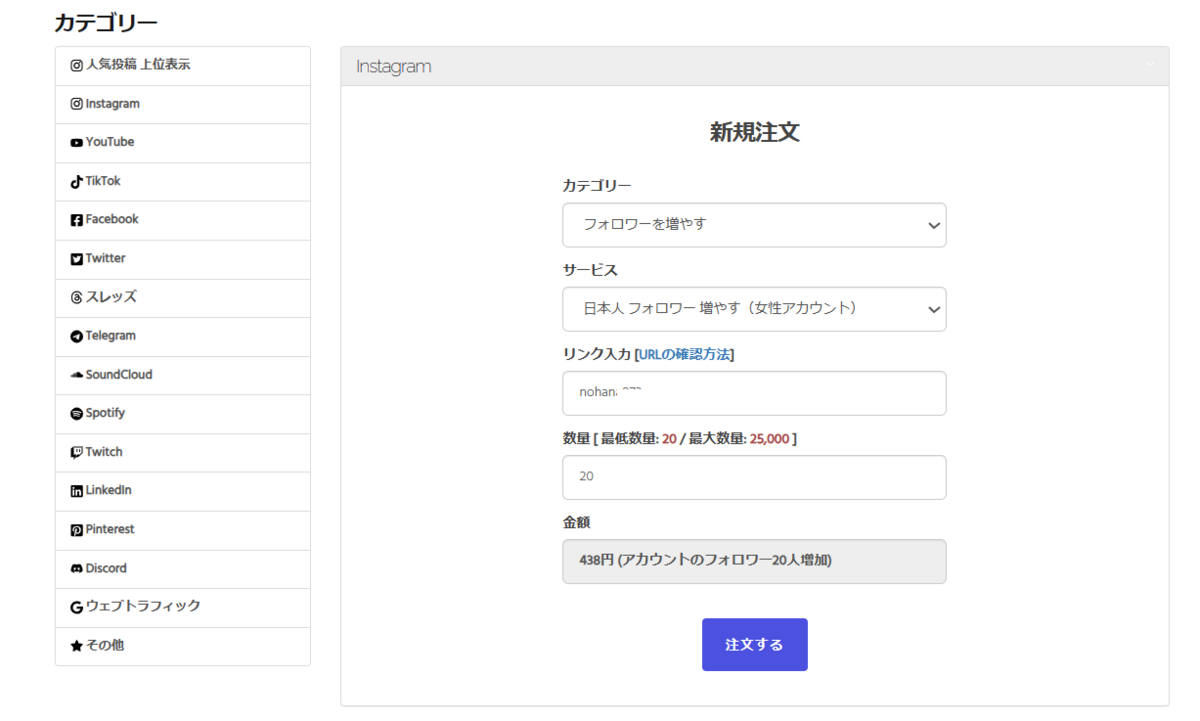Open the Telegram icon category

point(77,337)
